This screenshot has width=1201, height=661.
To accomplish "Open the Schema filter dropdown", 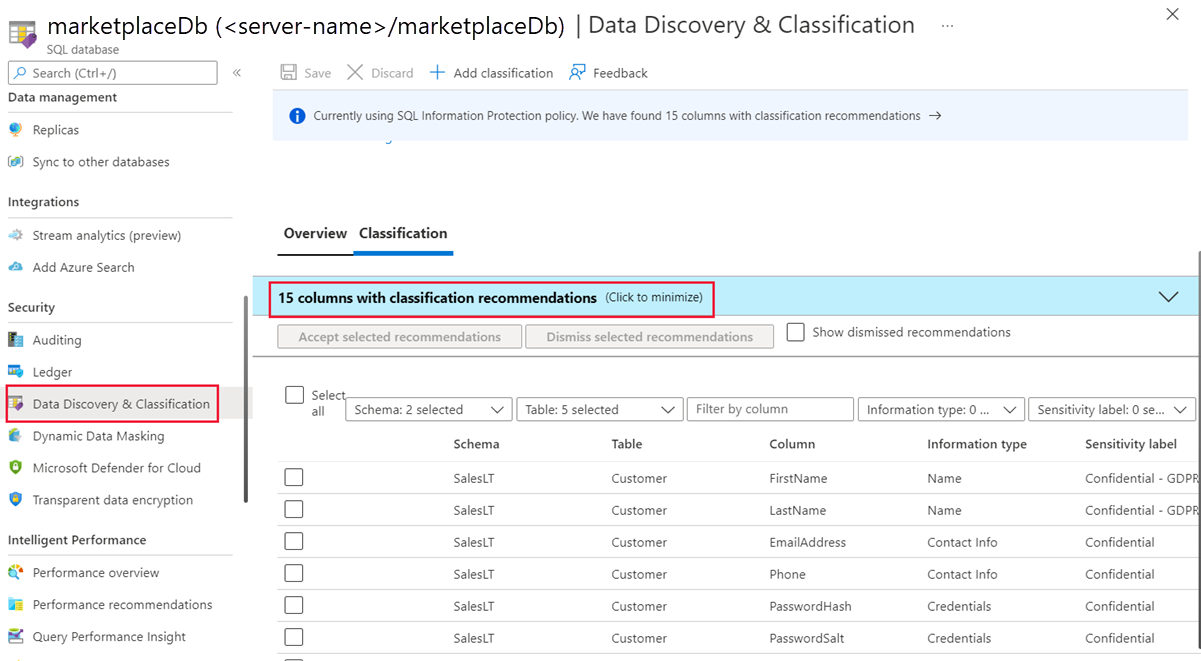I will tap(428, 409).
